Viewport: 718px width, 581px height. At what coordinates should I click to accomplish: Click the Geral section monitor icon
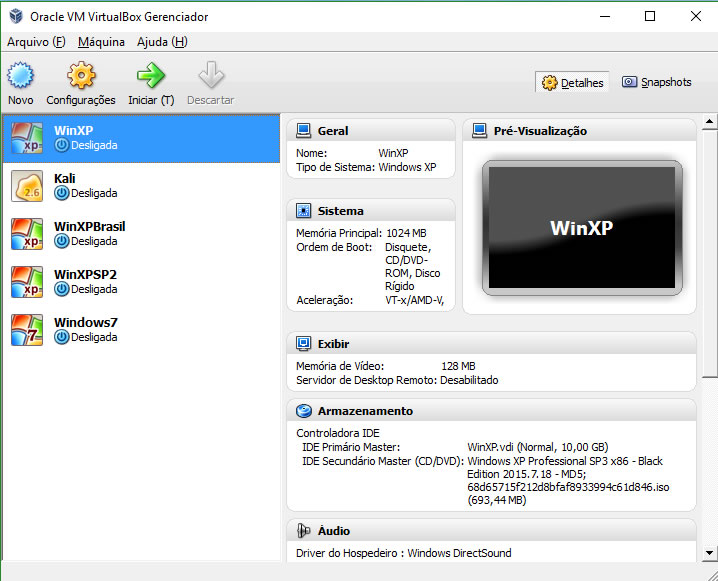303,131
